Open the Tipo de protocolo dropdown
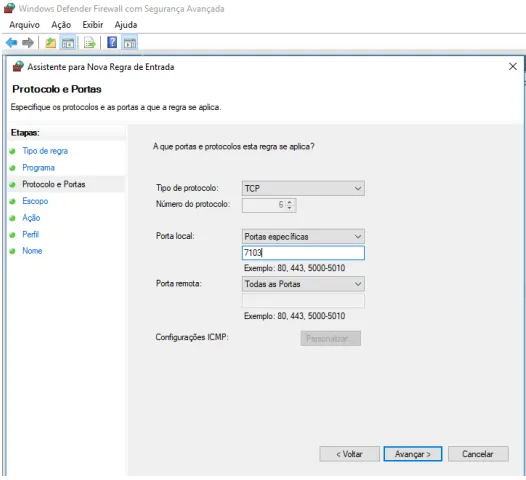 [x=303, y=189]
